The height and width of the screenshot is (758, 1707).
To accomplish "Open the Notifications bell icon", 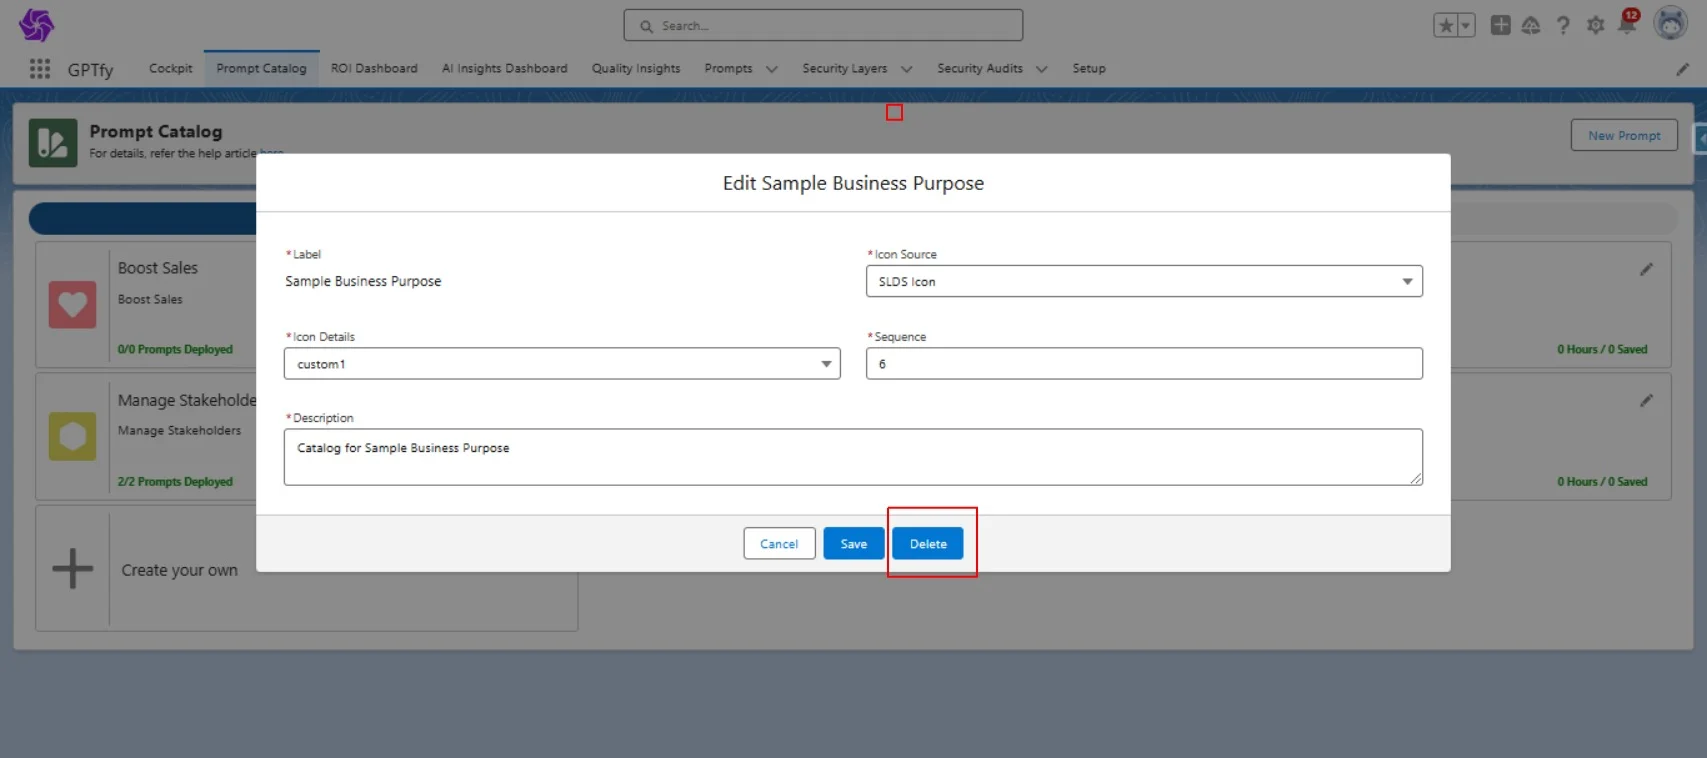I will (x=1626, y=26).
